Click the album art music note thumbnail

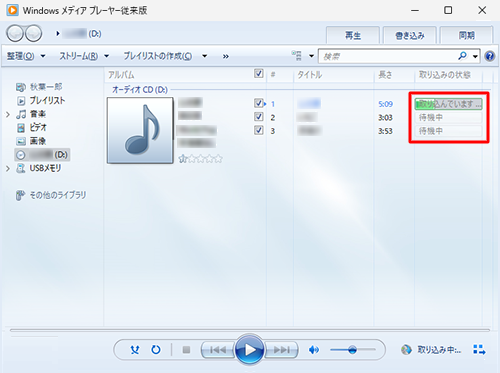140,130
